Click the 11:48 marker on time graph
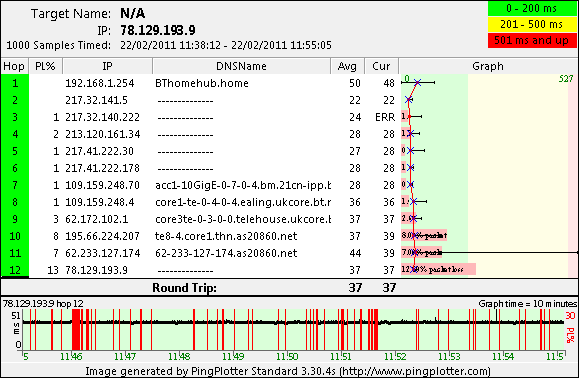The height and width of the screenshot is (378, 579). coord(179,357)
